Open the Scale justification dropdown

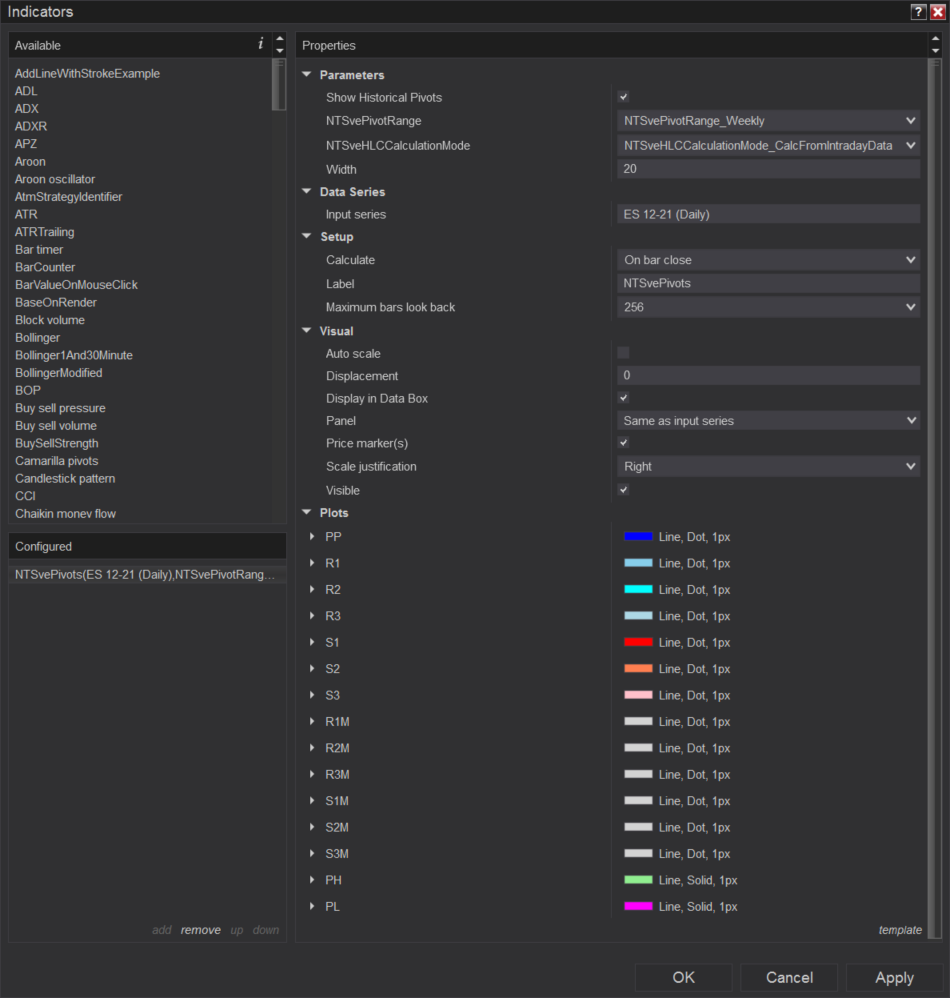(768, 466)
